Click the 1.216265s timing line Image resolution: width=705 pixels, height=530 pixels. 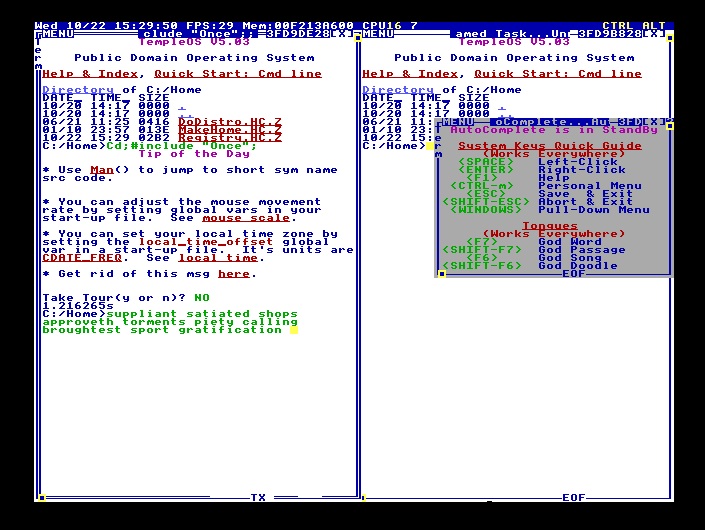(78, 306)
